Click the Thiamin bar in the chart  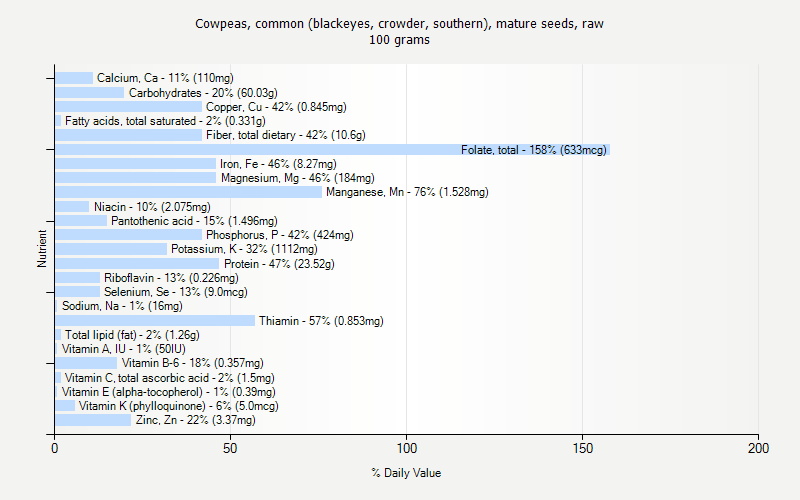pos(155,321)
